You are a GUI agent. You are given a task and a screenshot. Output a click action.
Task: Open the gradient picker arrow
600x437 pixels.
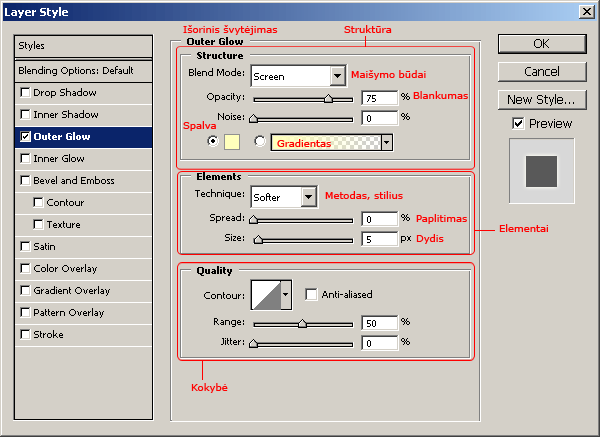386,142
